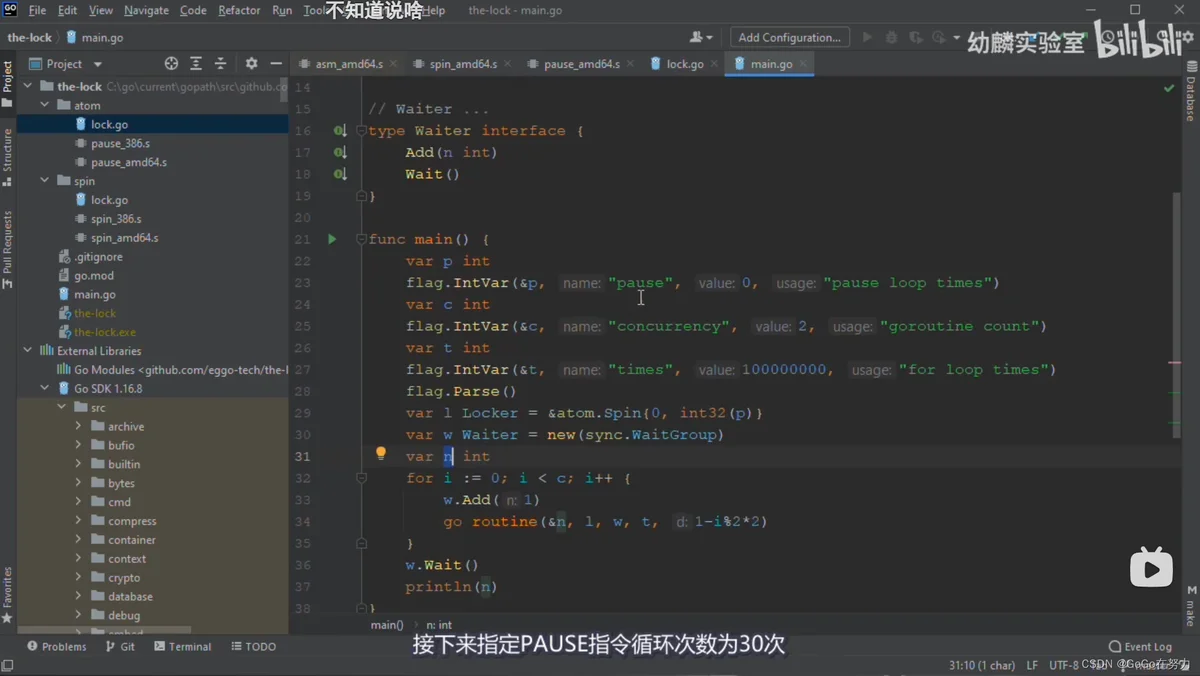Image resolution: width=1200 pixels, height=676 pixels.
Task: Open the Project panel settings gear
Action: (251, 63)
